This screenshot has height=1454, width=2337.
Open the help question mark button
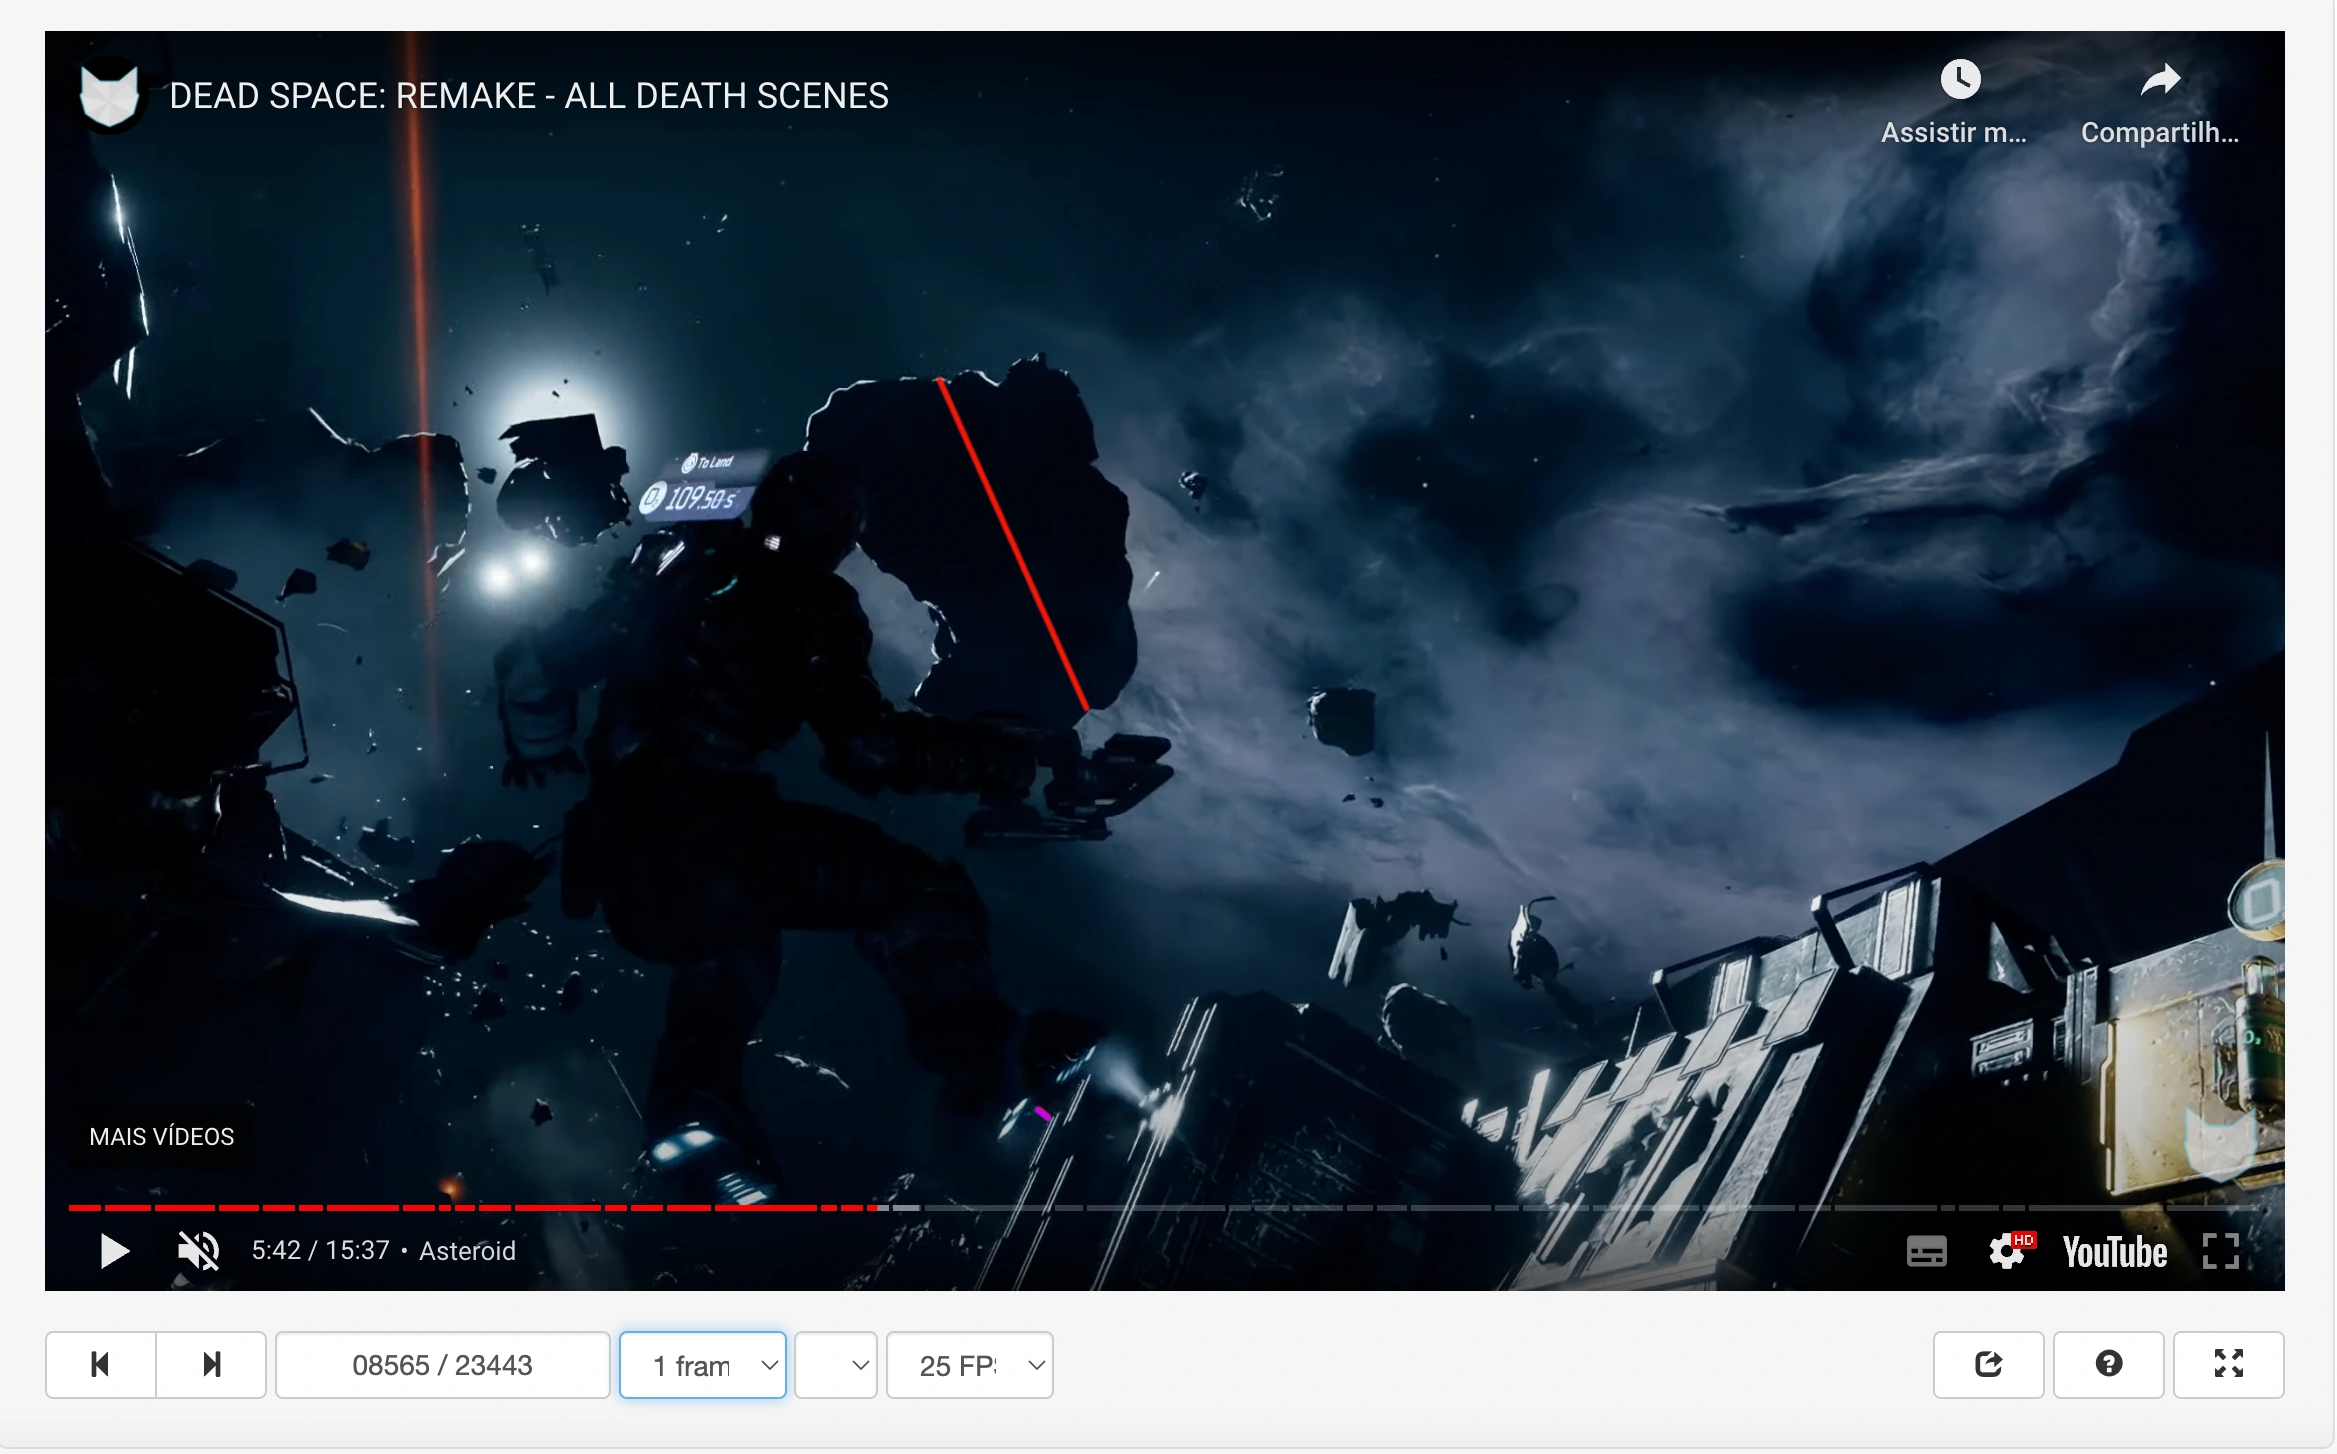click(2108, 1365)
